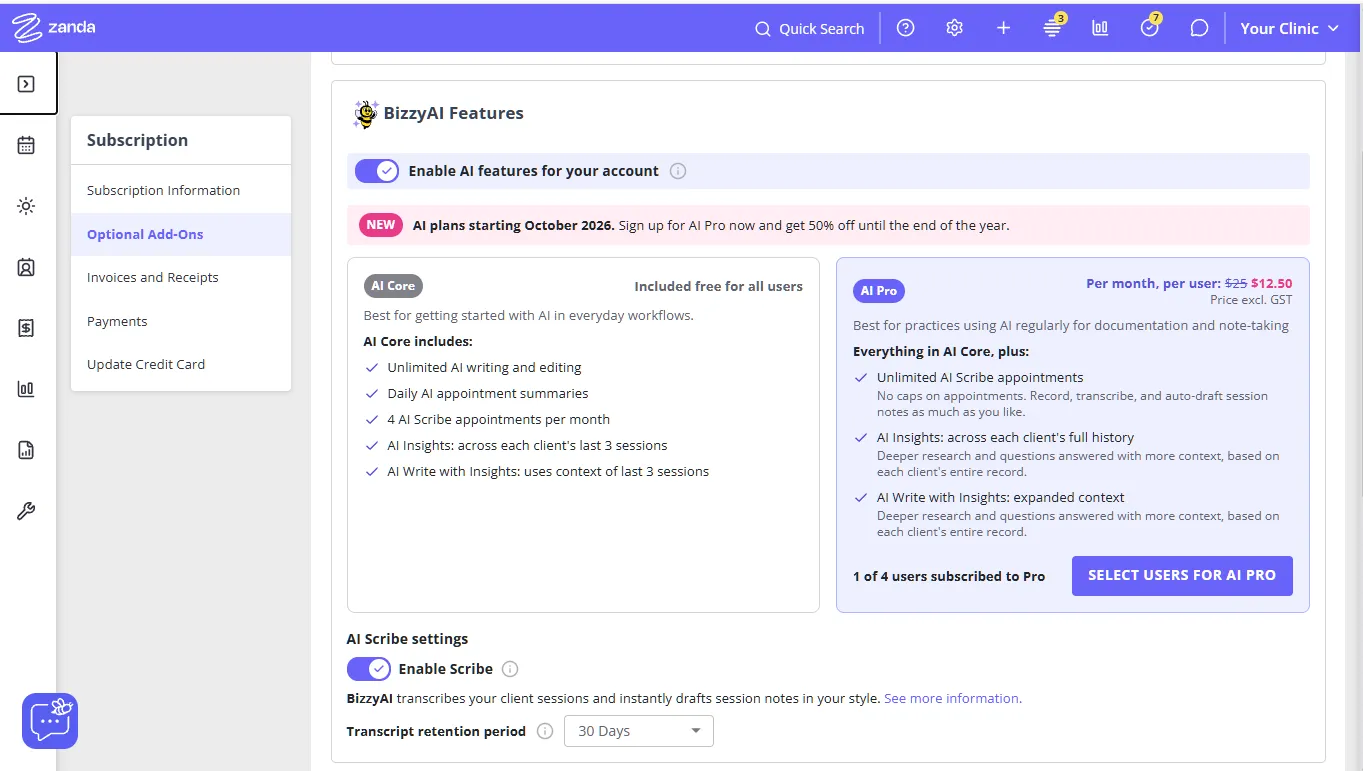
Task: Click '4 AI Scribe appointments per month'
Action: coord(499,419)
